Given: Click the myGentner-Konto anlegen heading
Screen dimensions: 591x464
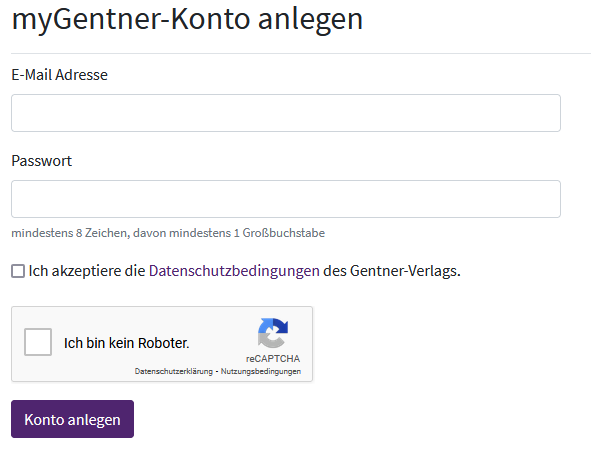Looking at the screenshot, I should (x=187, y=19).
